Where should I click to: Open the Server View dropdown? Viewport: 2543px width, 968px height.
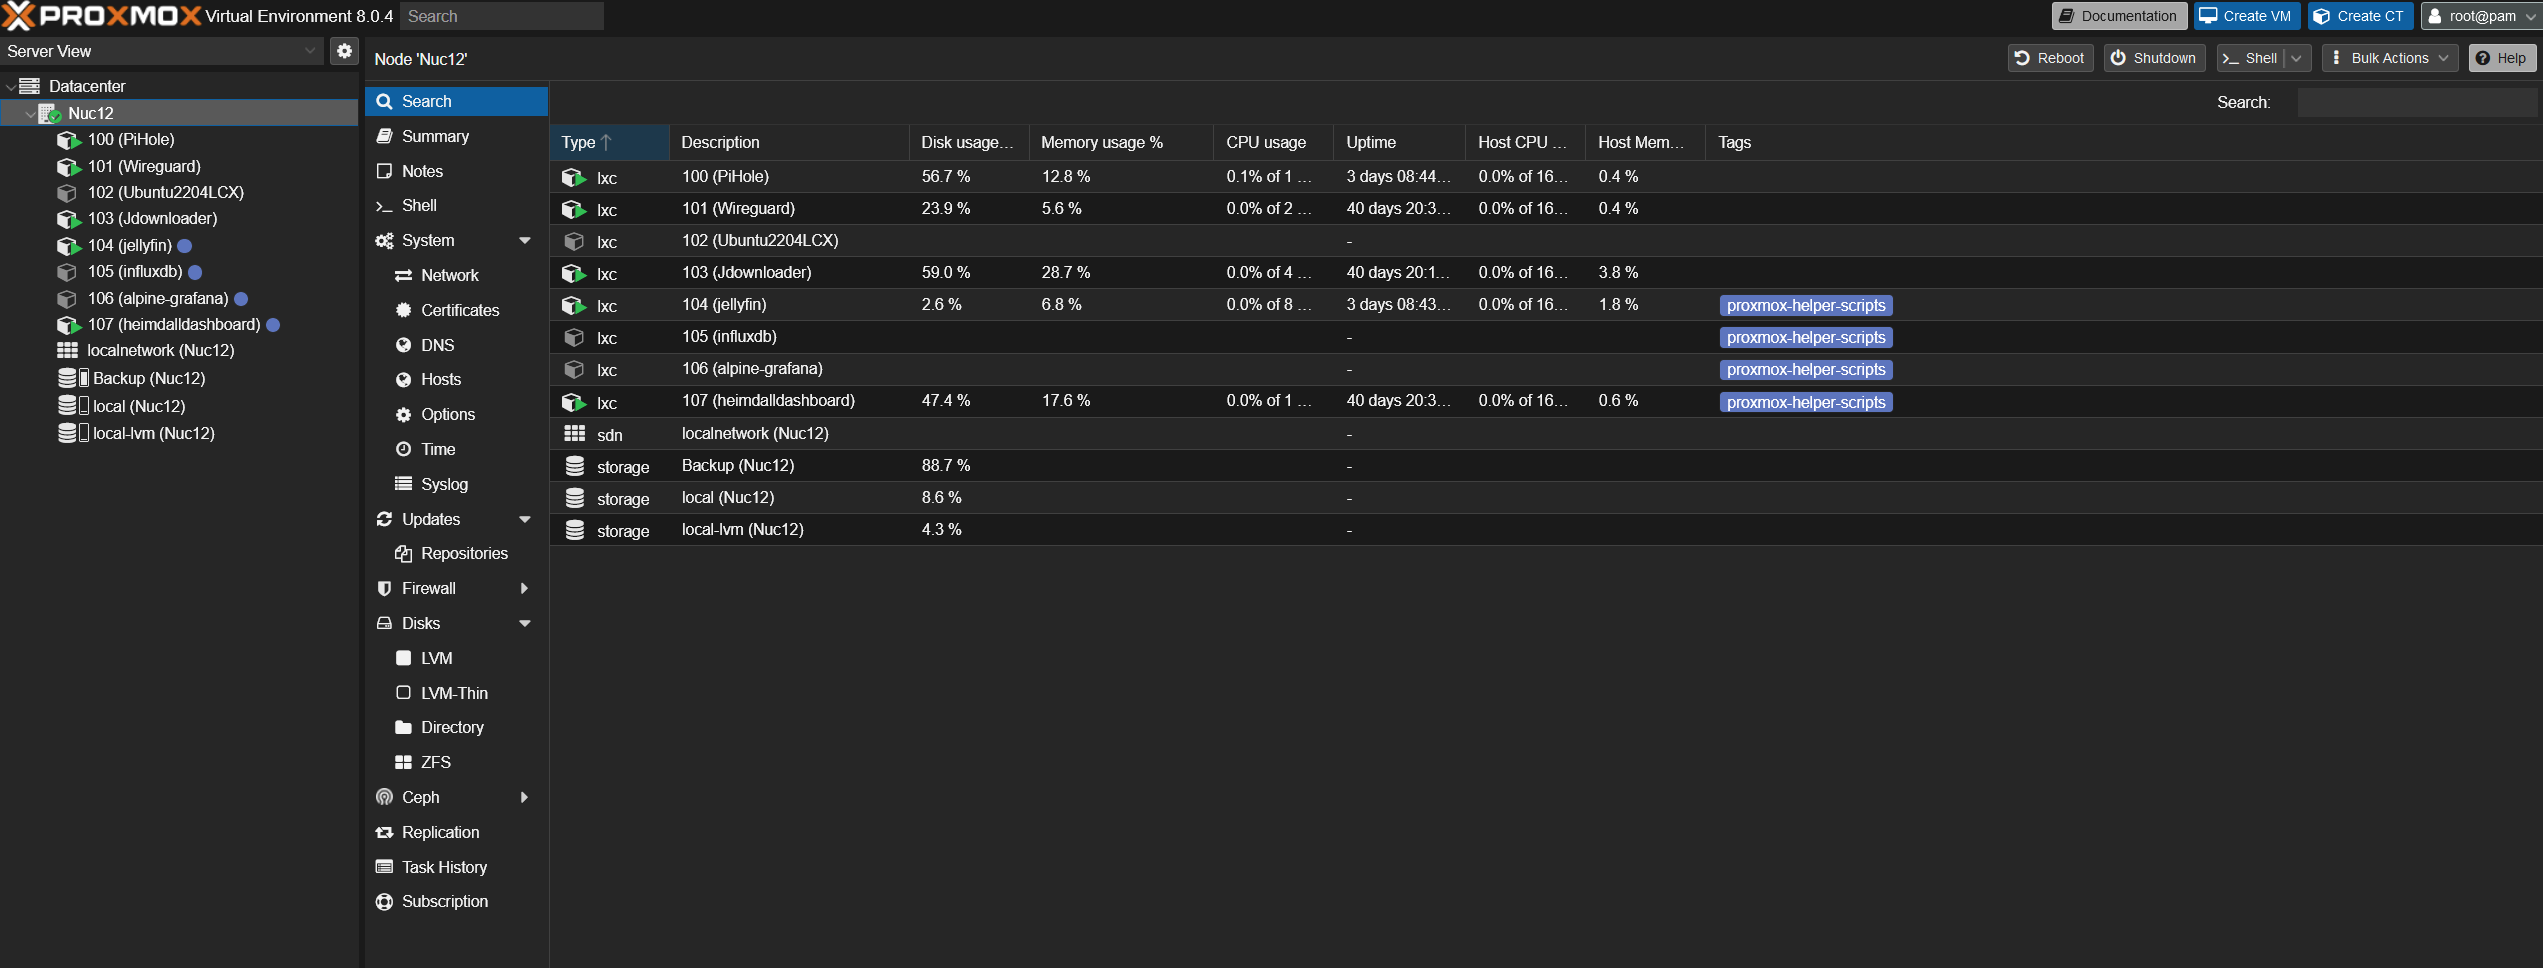(310, 51)
